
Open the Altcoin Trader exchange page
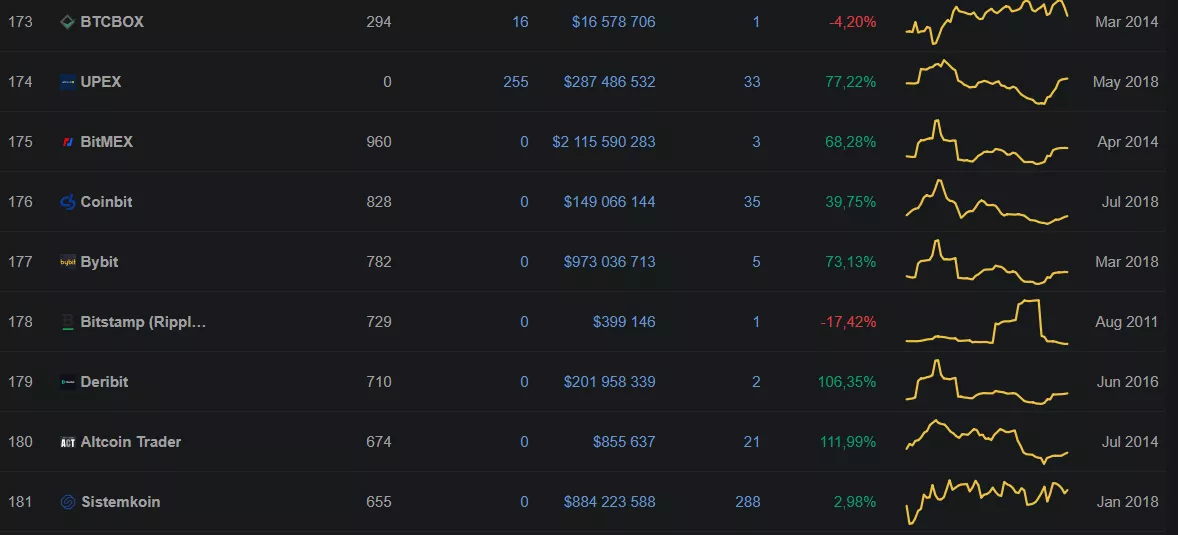[x=131, y=442]
